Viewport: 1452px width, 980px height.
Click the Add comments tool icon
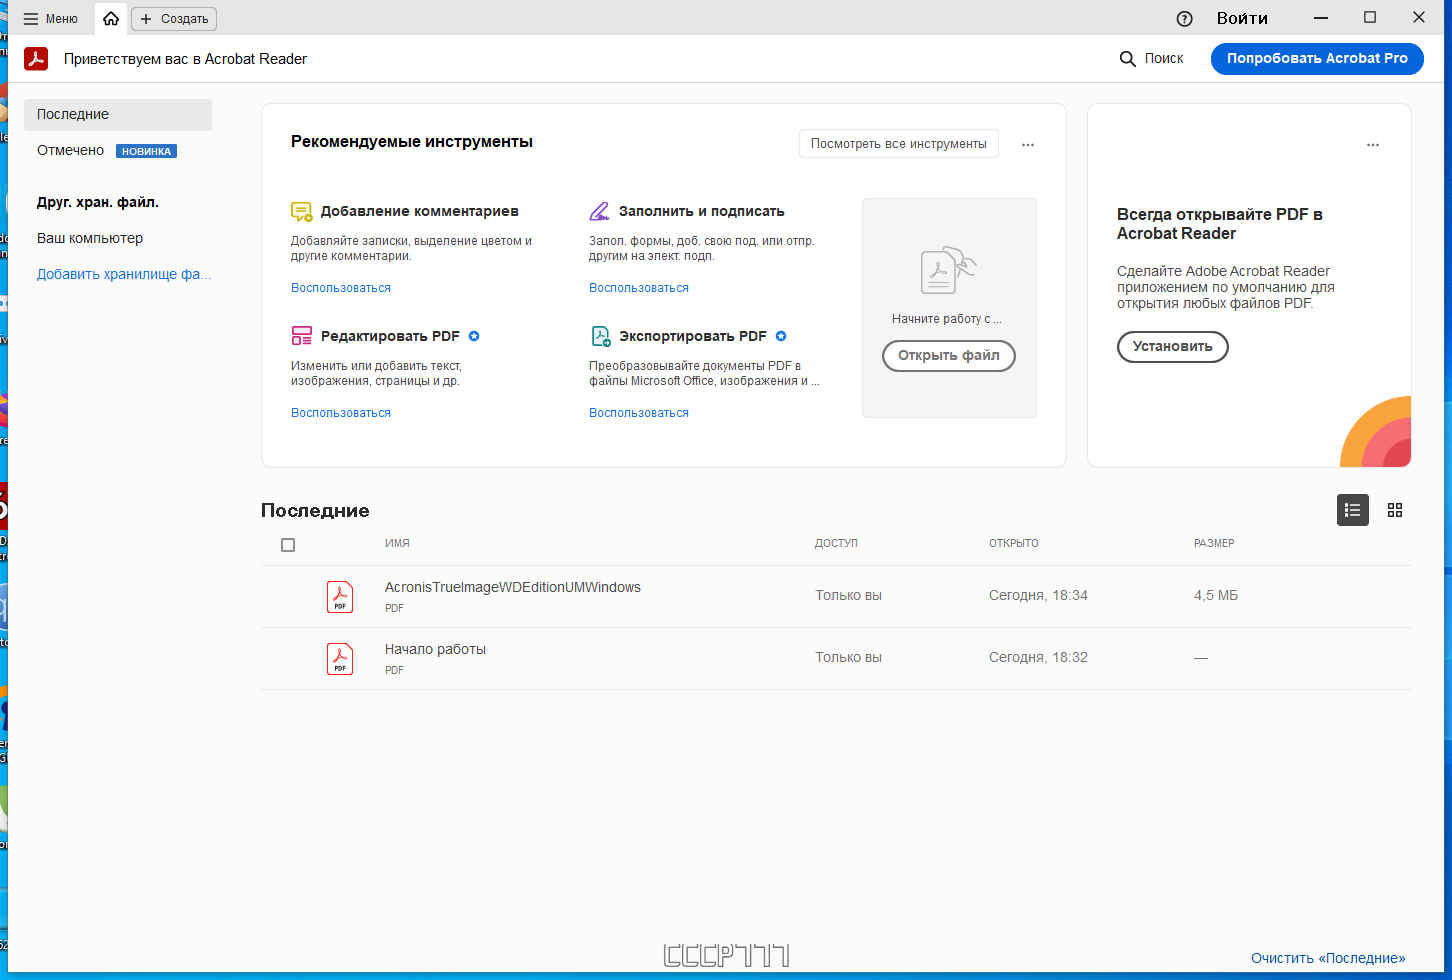(301, 212)
